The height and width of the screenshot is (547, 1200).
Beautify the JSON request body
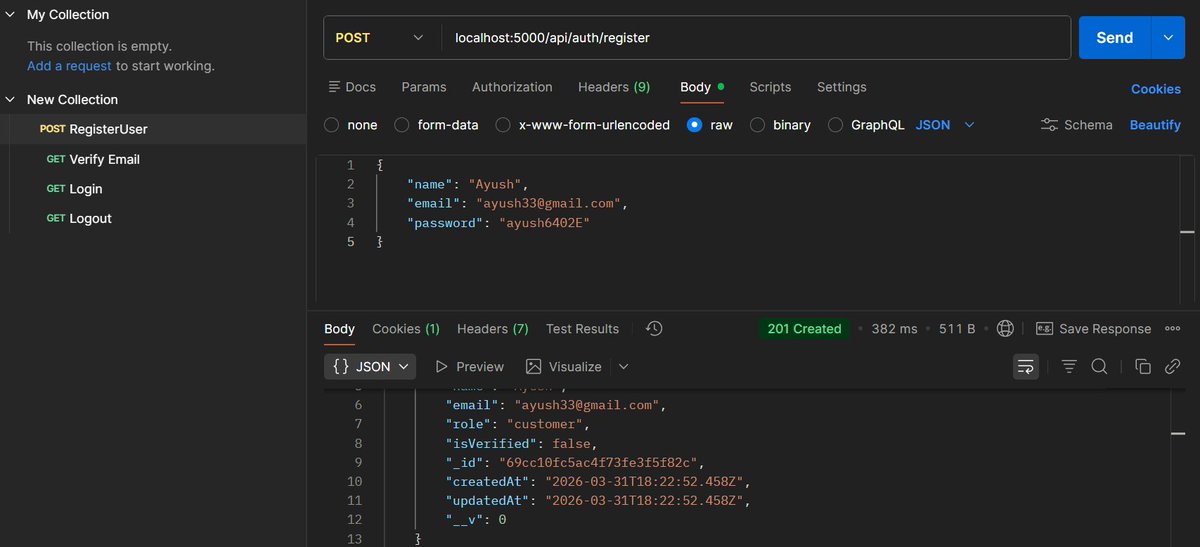click(1155, 125)
